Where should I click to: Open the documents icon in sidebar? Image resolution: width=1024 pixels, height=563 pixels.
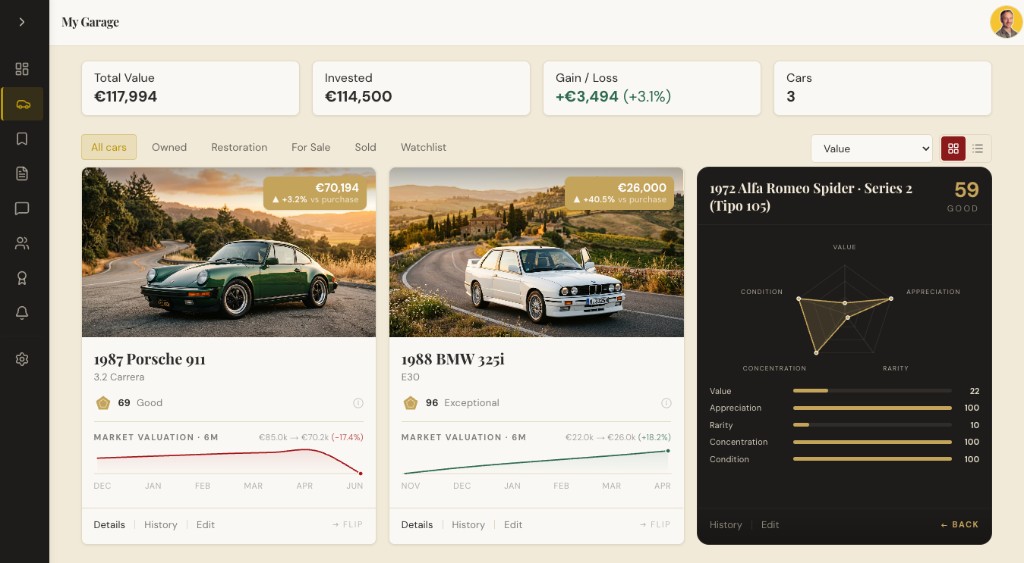click(22, 173)
